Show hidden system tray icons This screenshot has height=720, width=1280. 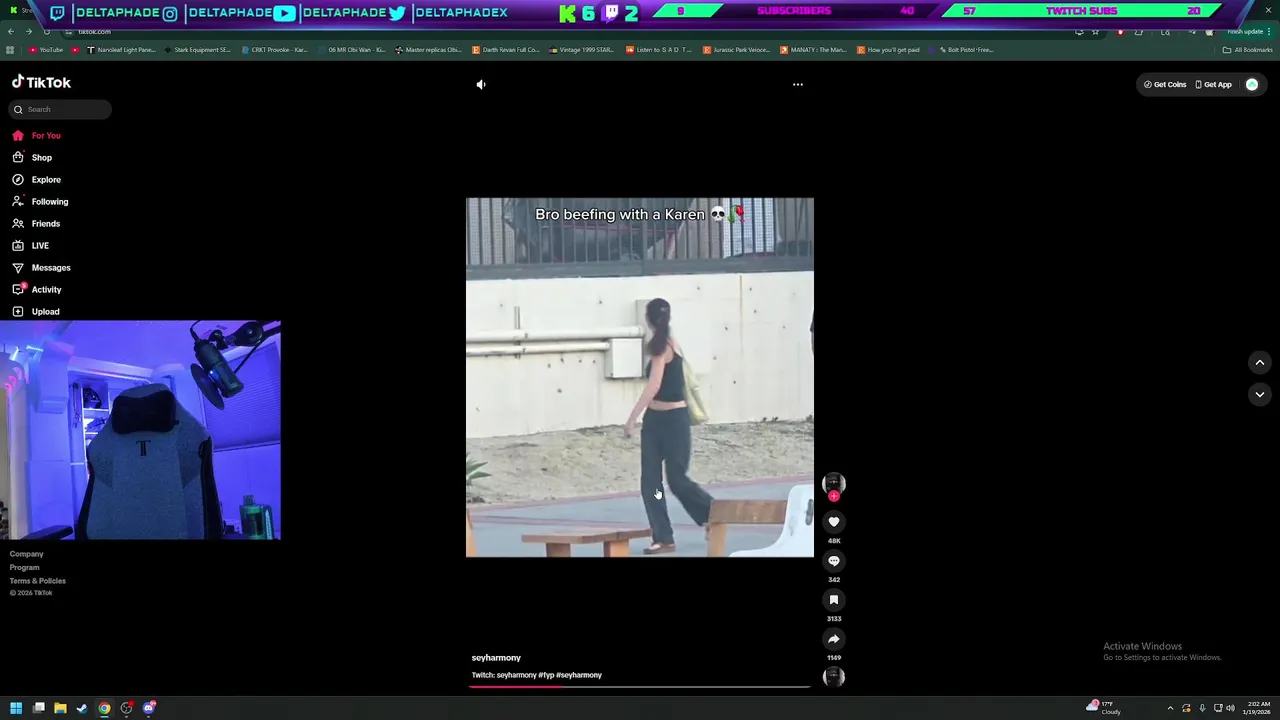1170,708
